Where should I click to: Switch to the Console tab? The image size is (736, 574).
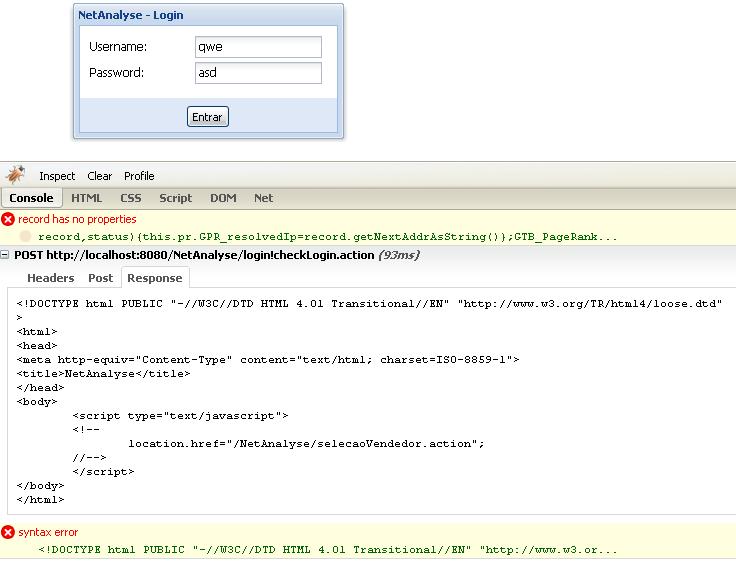pos(31,198)
